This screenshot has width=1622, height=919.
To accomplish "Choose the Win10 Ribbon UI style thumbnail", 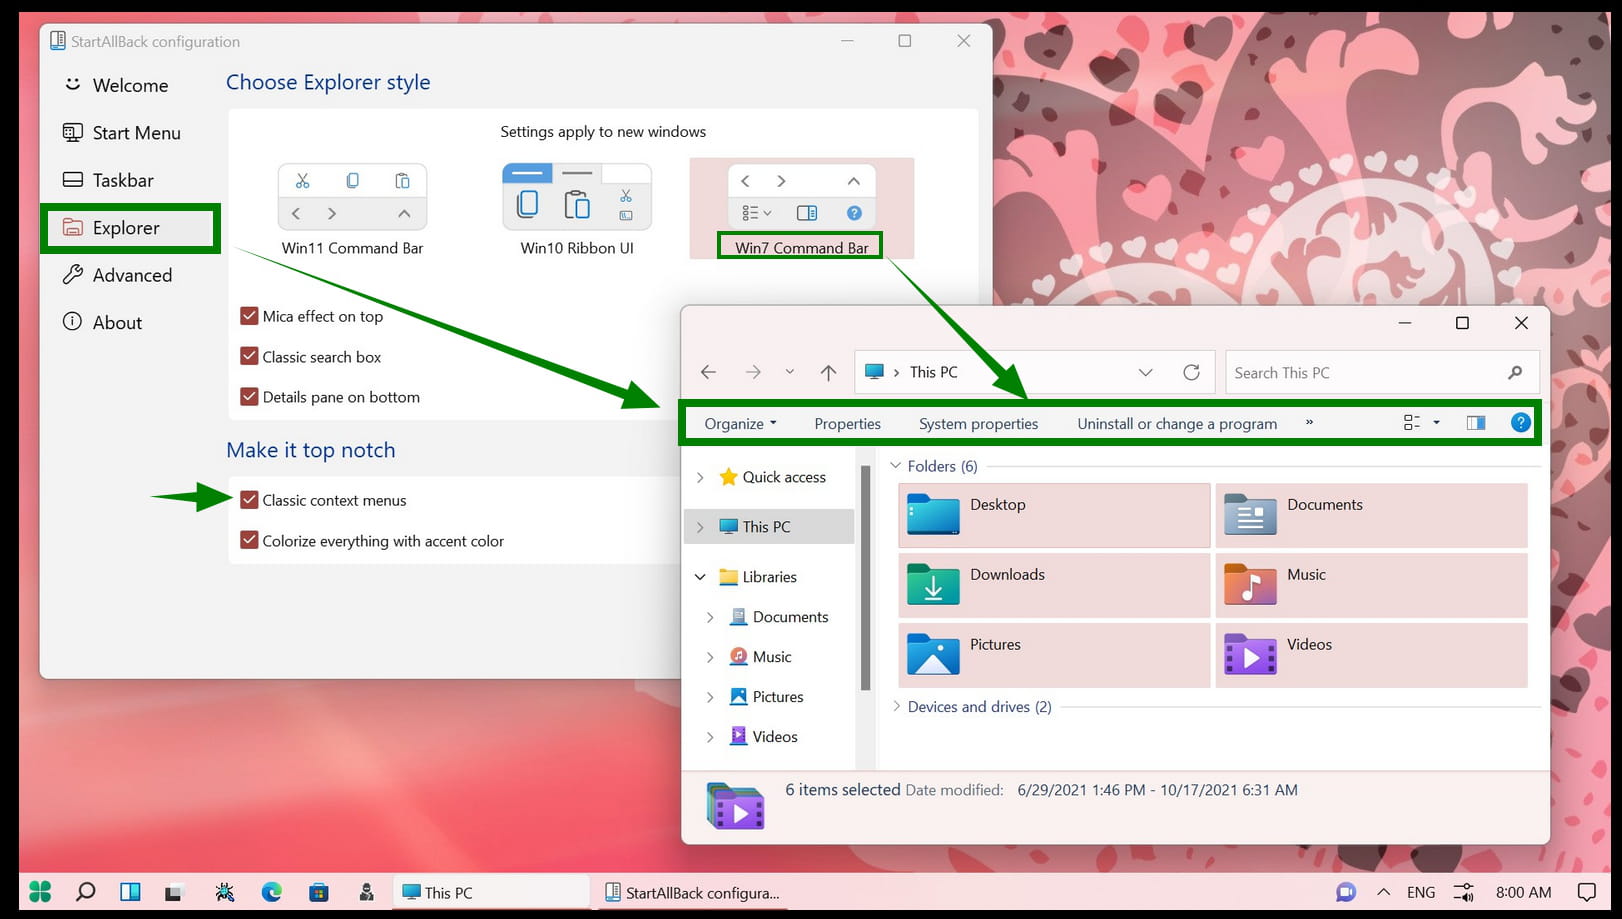I will [577, 198].
